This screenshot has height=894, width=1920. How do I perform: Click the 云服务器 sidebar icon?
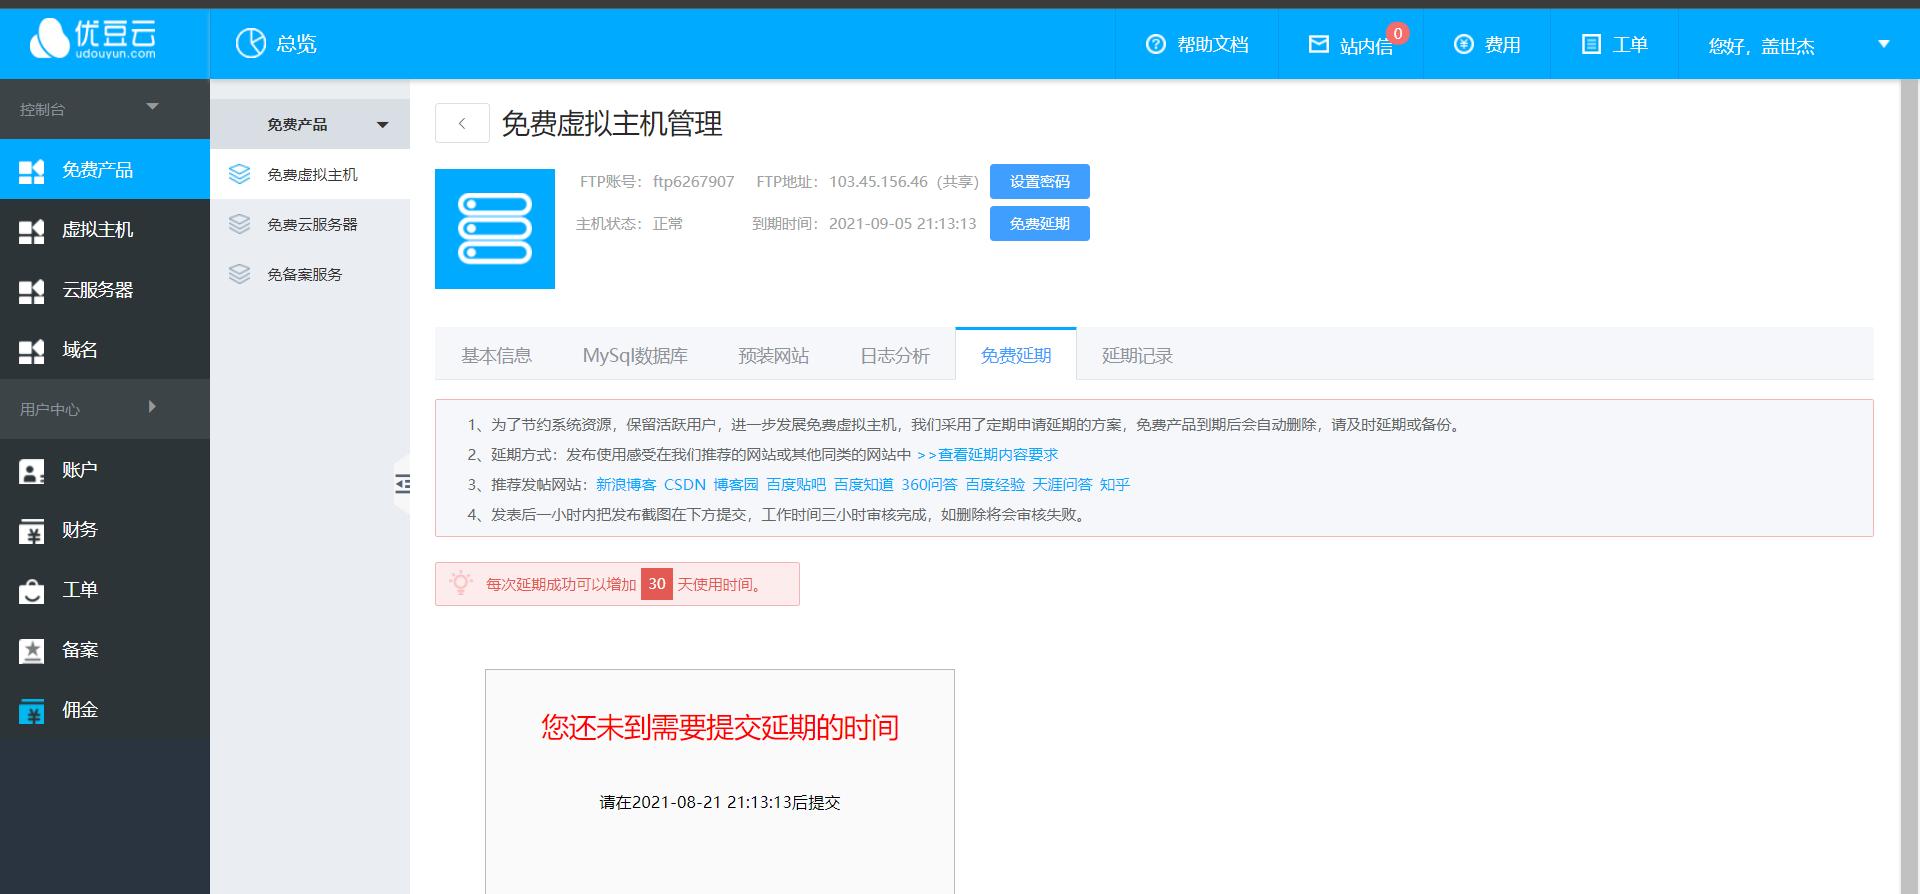[32, 291]
